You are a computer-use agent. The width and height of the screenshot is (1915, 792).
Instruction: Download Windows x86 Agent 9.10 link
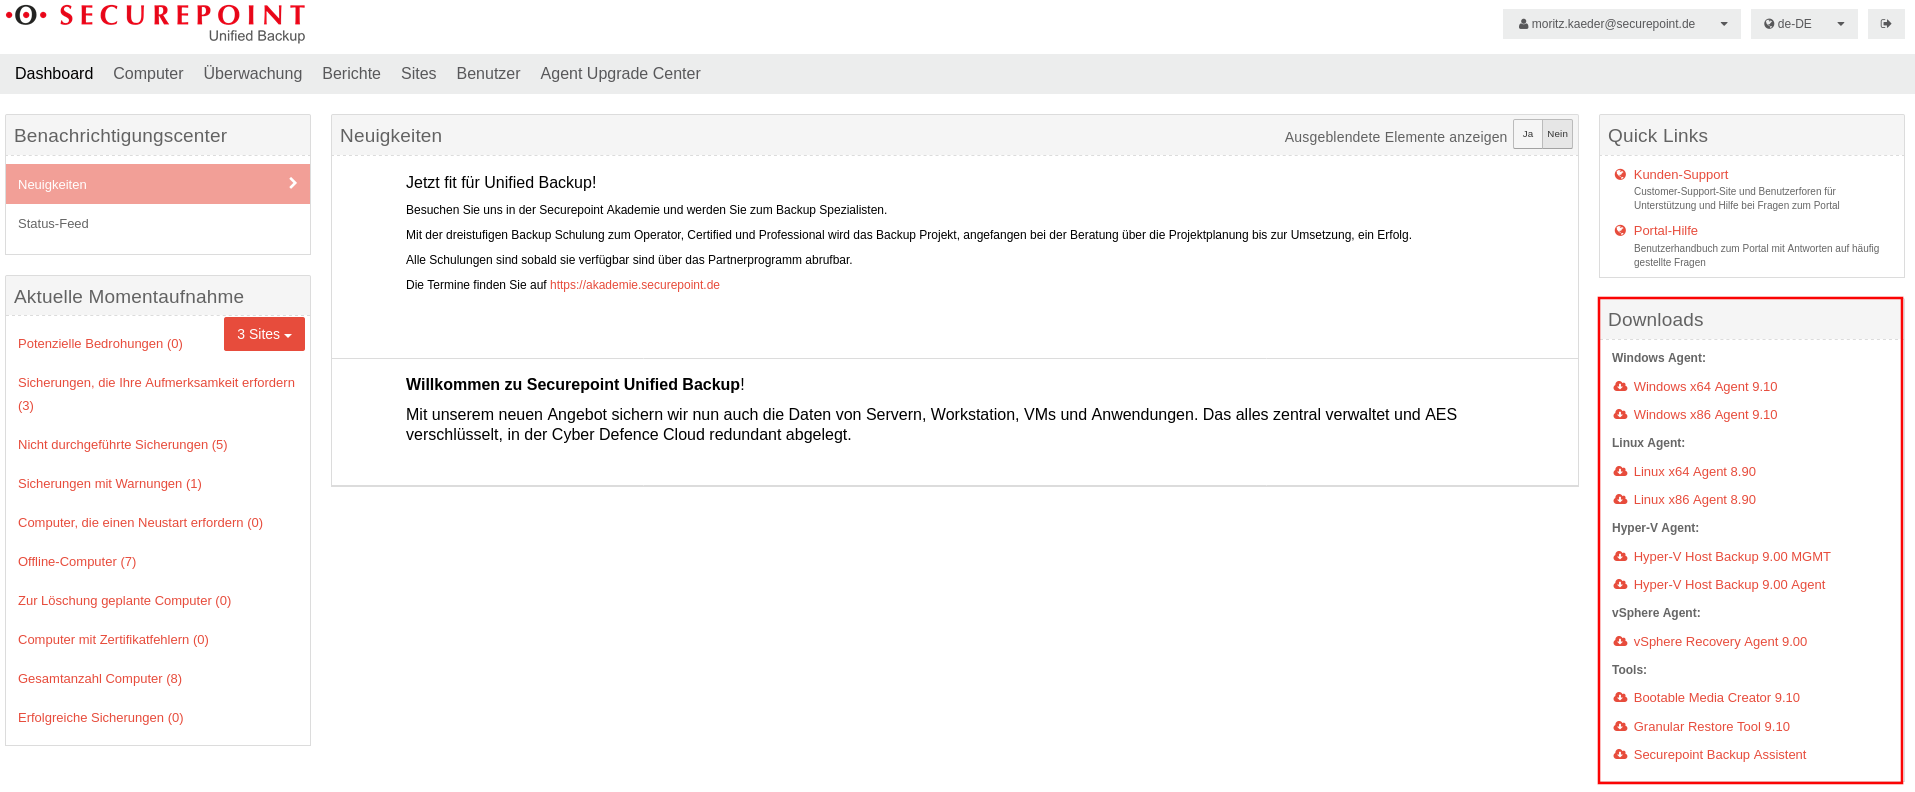pos(1706,414)
